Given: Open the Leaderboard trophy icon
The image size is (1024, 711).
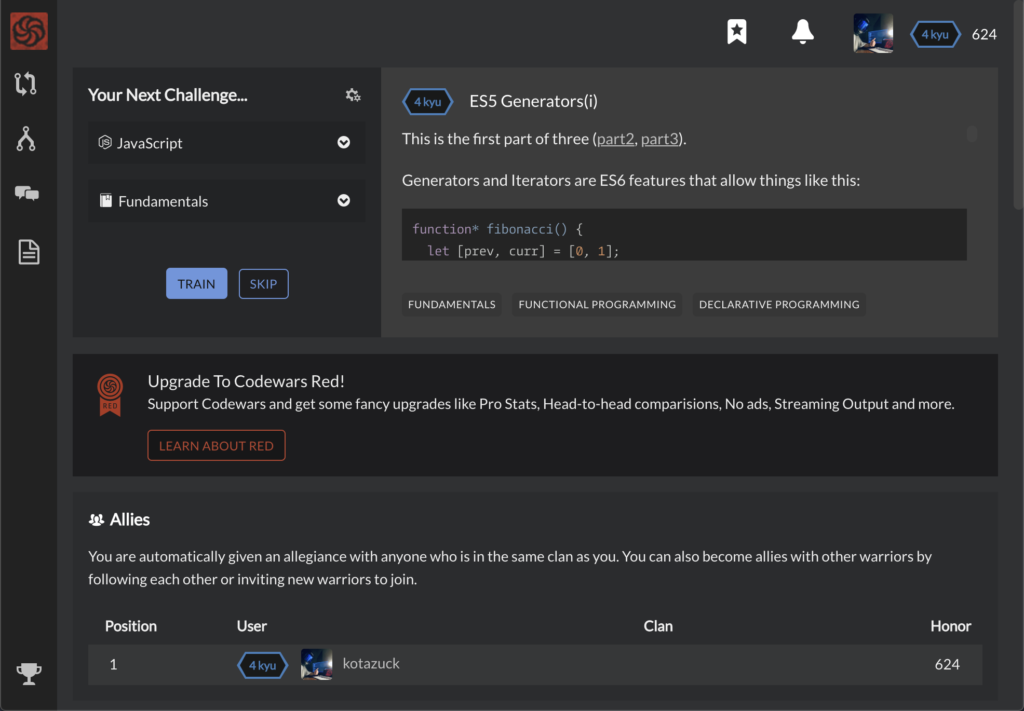Looking at the screenshot, I should (29, 673).
